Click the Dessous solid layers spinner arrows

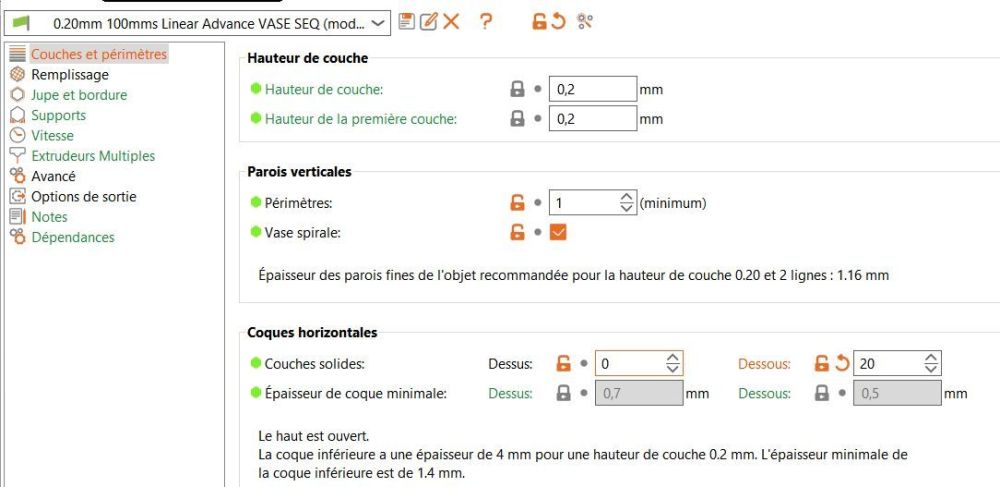931,363
